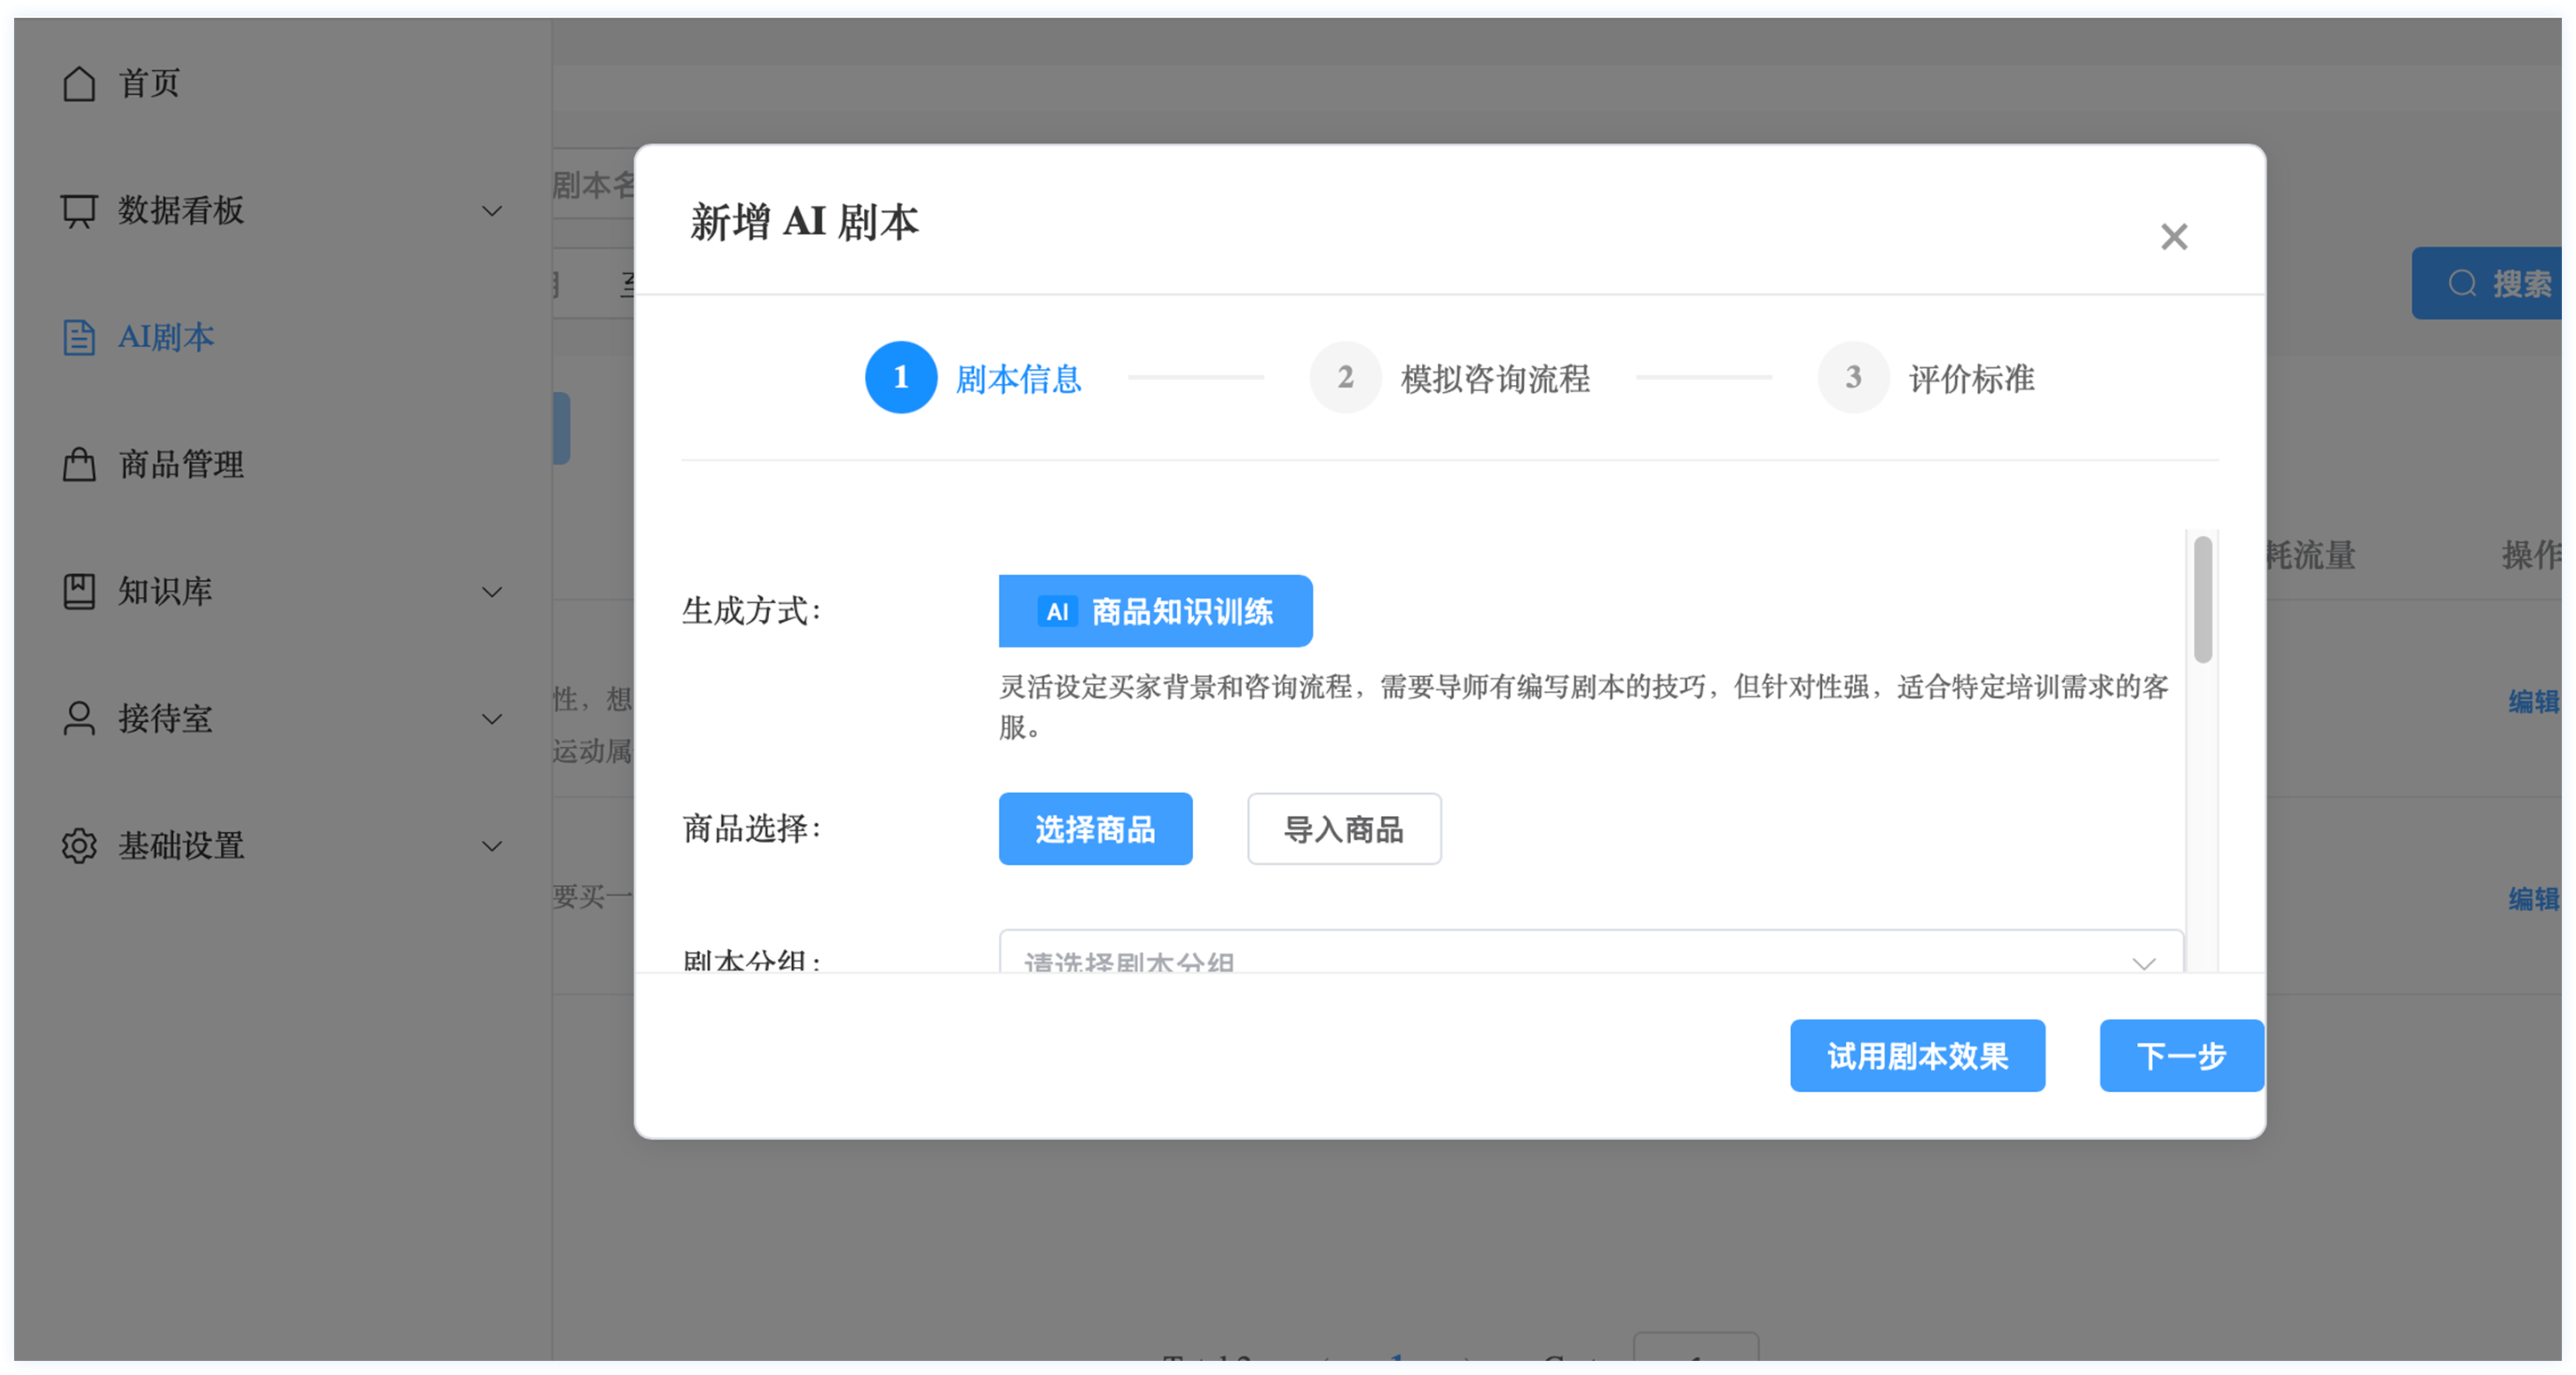
Task: Click the 数据看板 monitor icon
Action: [x=79, y=211]
